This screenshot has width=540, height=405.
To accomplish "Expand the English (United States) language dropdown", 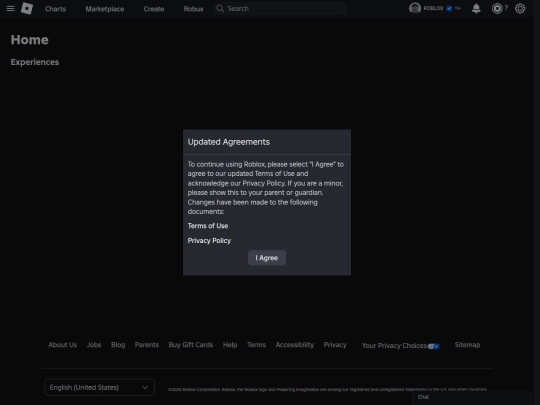I will pos(99,387).
